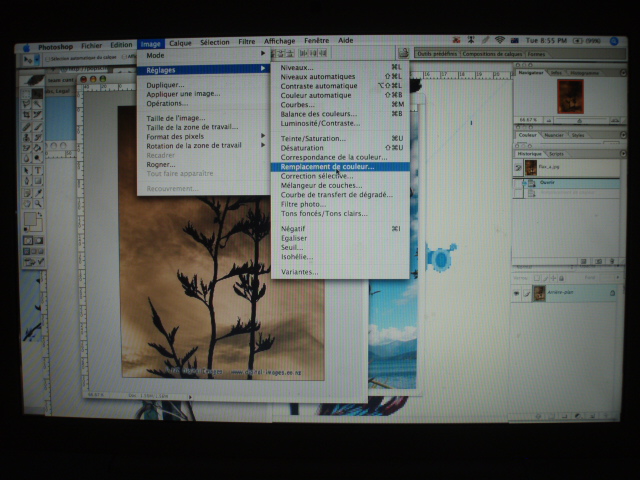Open the tool preset picker arrow
640x480 pixels.
tap(37, 60)
